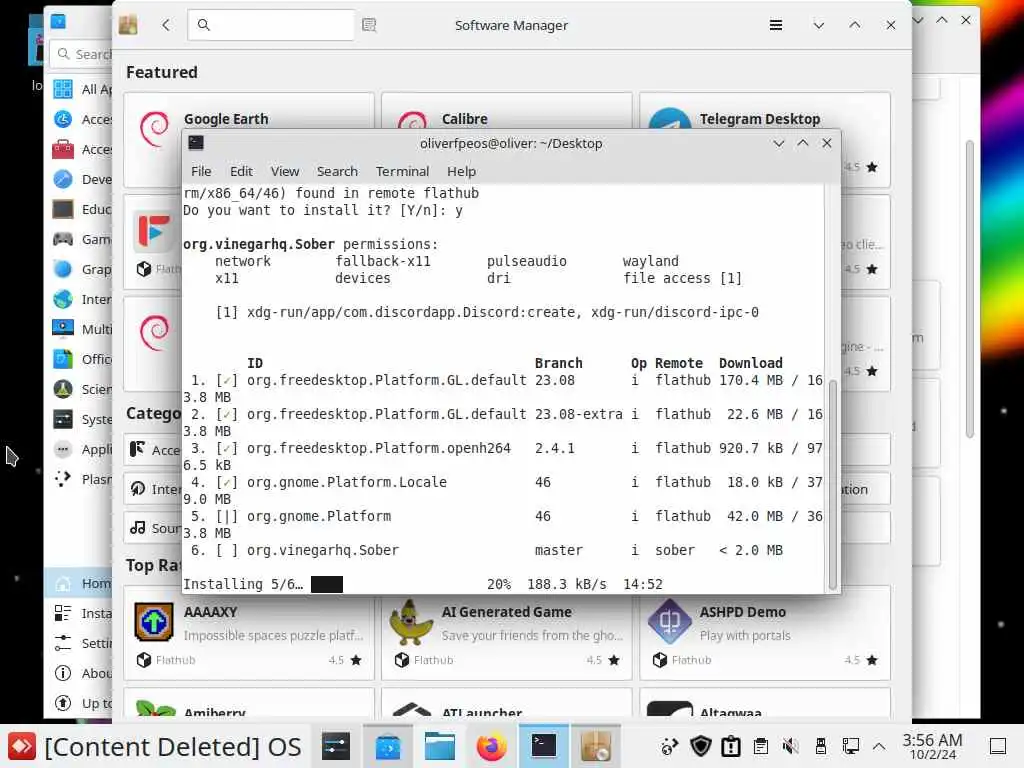Open the terminal Help menu
The image size is (1024, 768).
pos(461,171)
